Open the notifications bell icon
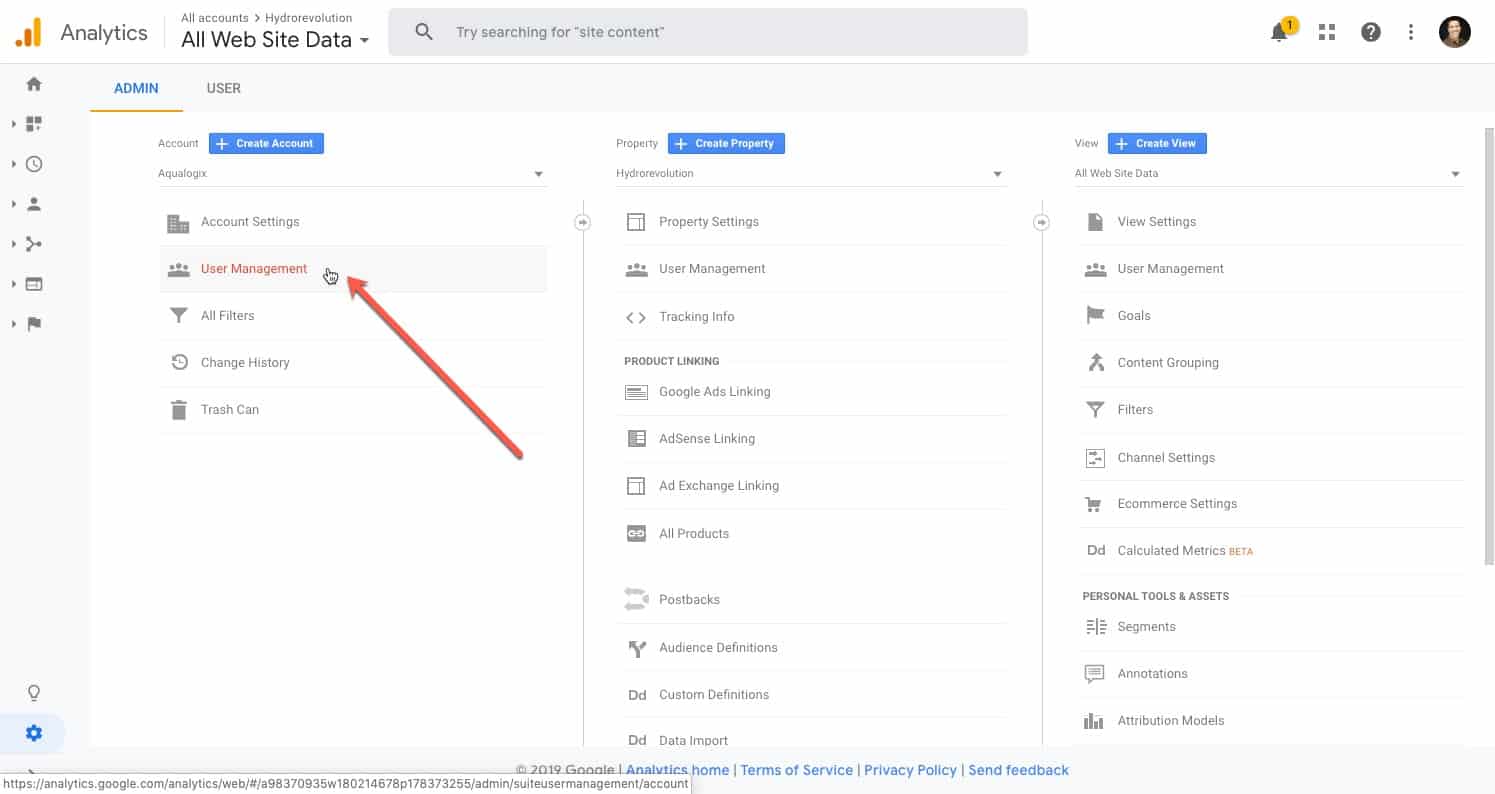The image size is (1495, 794). coord(1279,32)
